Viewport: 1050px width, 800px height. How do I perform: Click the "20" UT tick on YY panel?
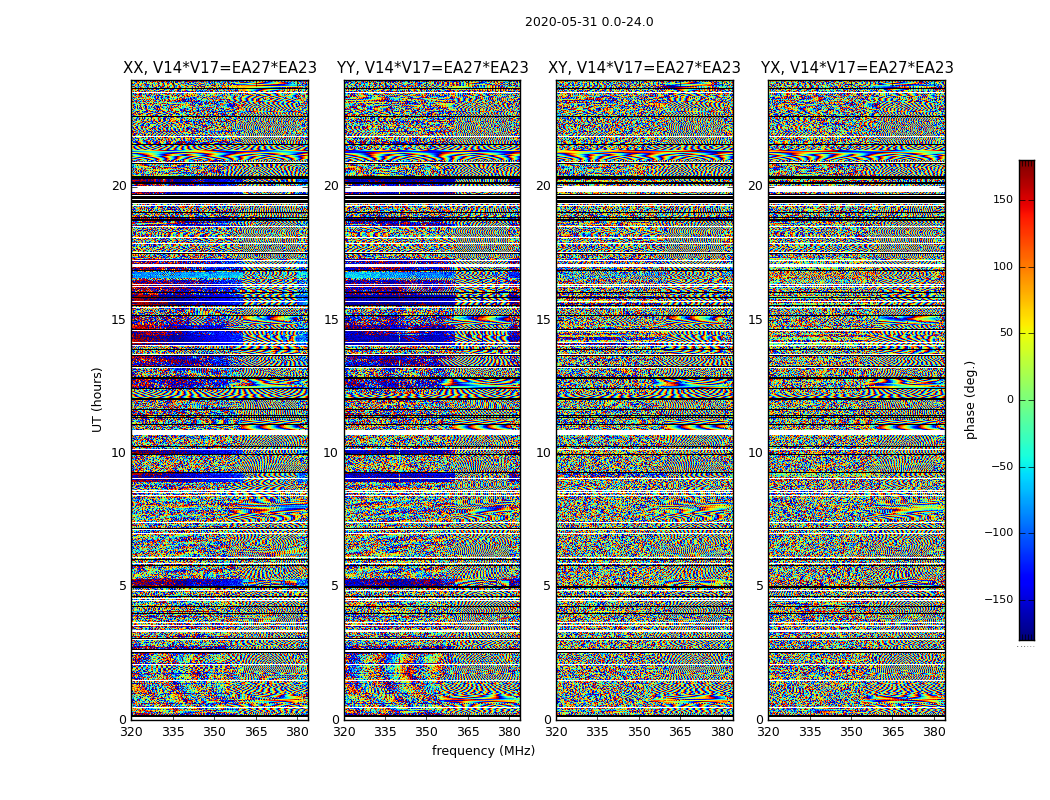pyautogui.click(x=331, y=186)
